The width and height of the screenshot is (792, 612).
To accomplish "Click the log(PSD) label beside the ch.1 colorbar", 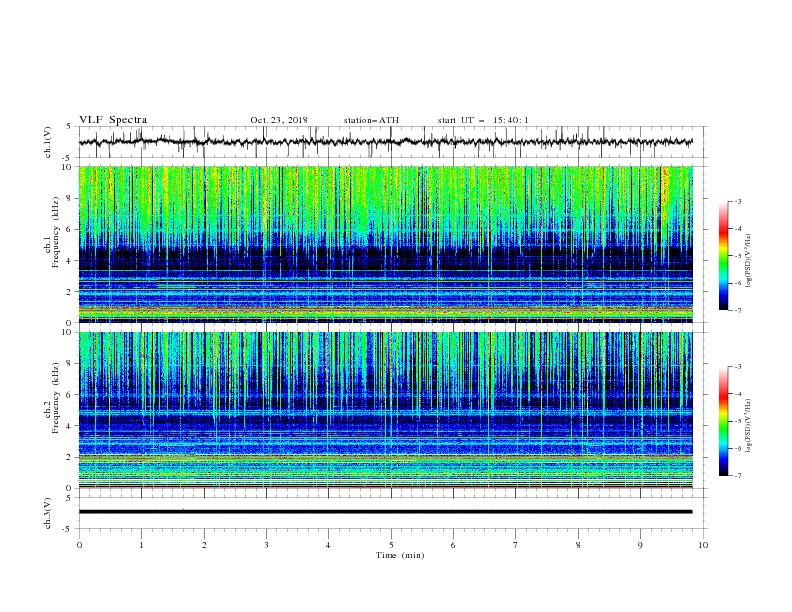I will click(748, 261).
